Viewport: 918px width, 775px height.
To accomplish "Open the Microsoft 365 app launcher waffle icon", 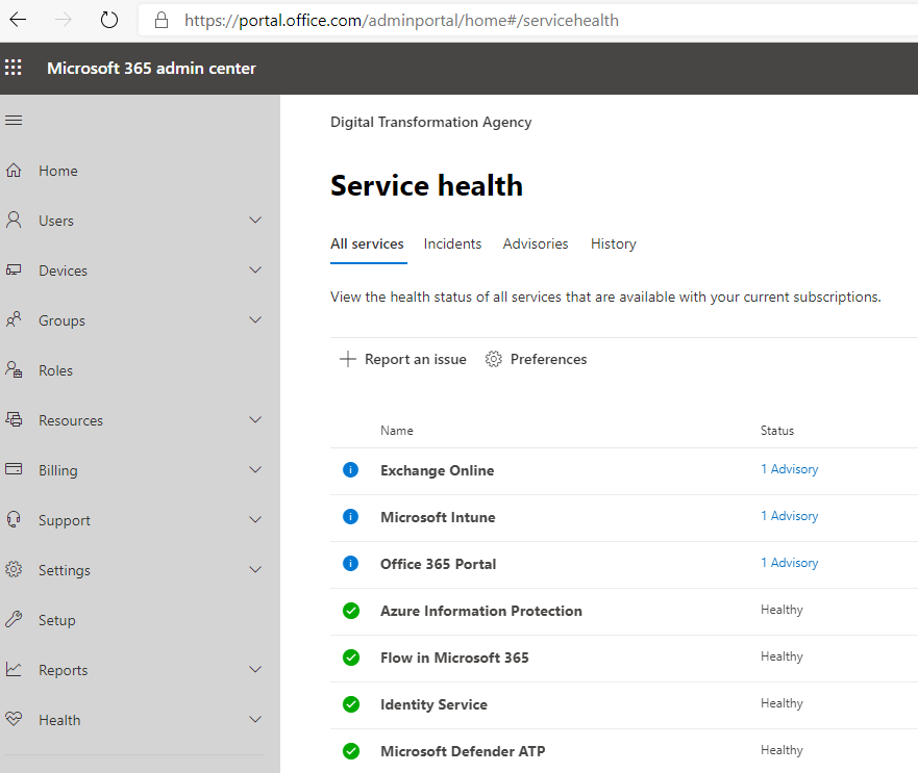I will pyautogui.click(x=13, y=68).
